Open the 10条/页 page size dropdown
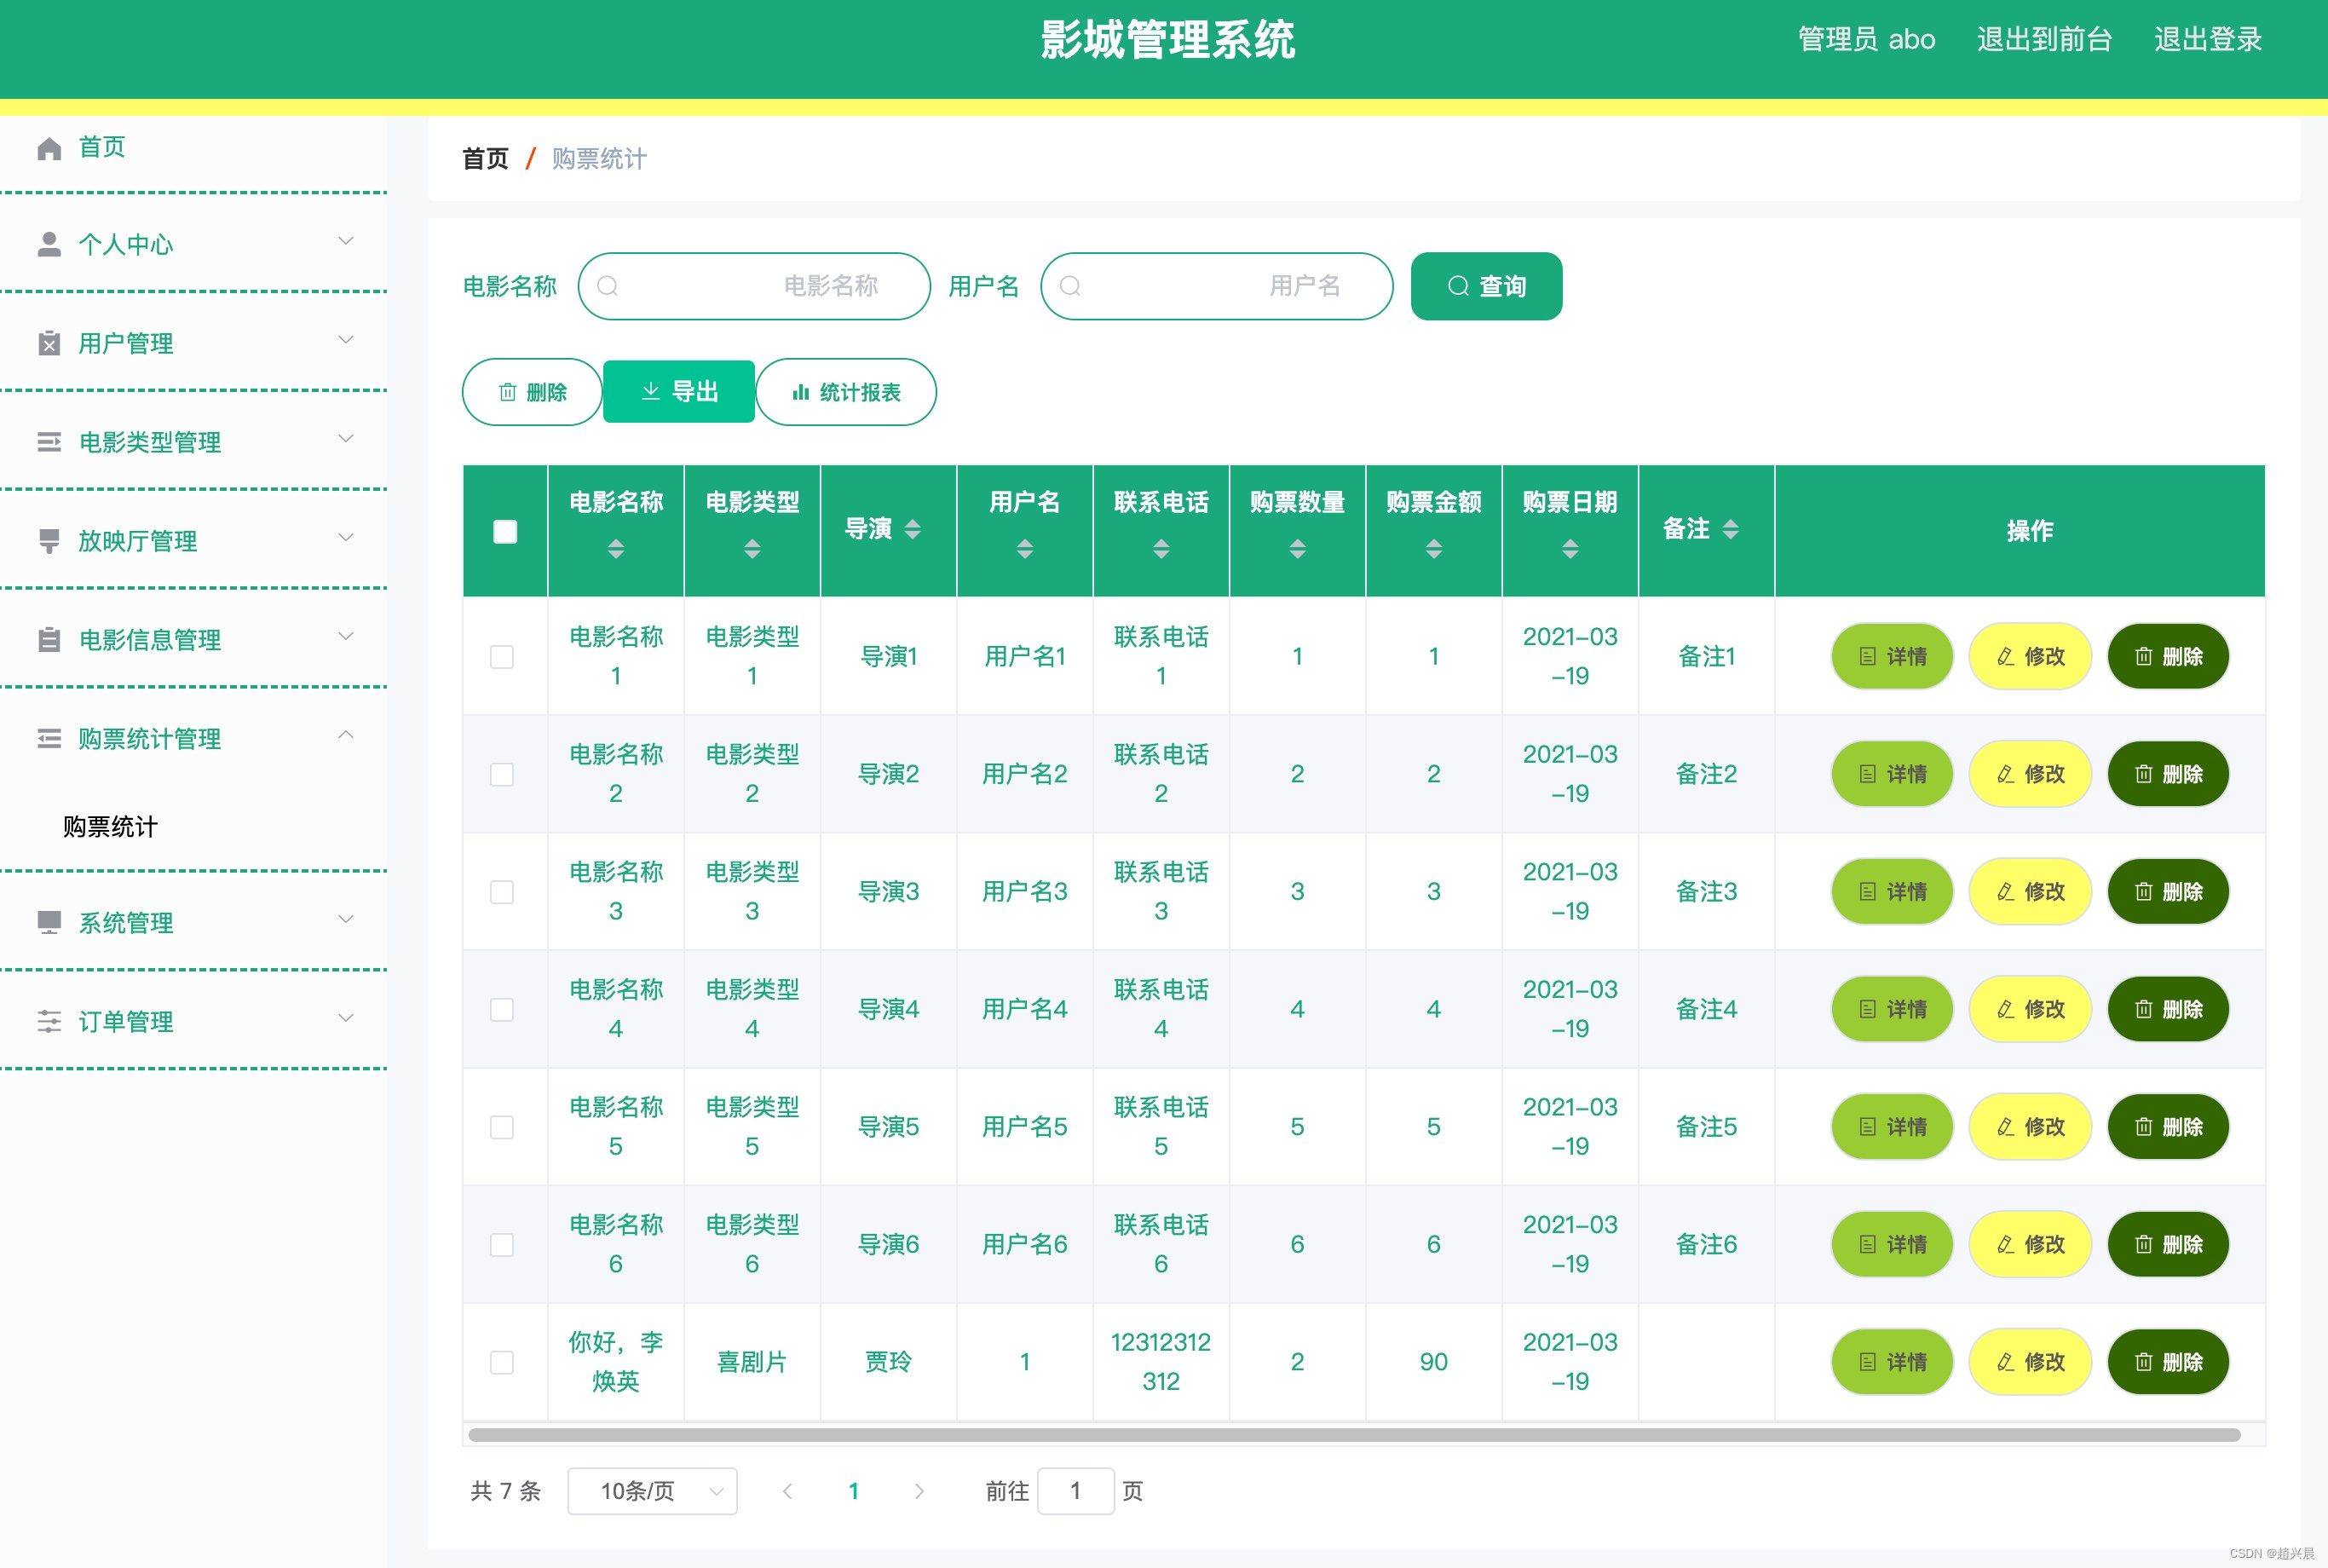The width and height of the screenshot is (2328, 1568). click(652, 1491)
